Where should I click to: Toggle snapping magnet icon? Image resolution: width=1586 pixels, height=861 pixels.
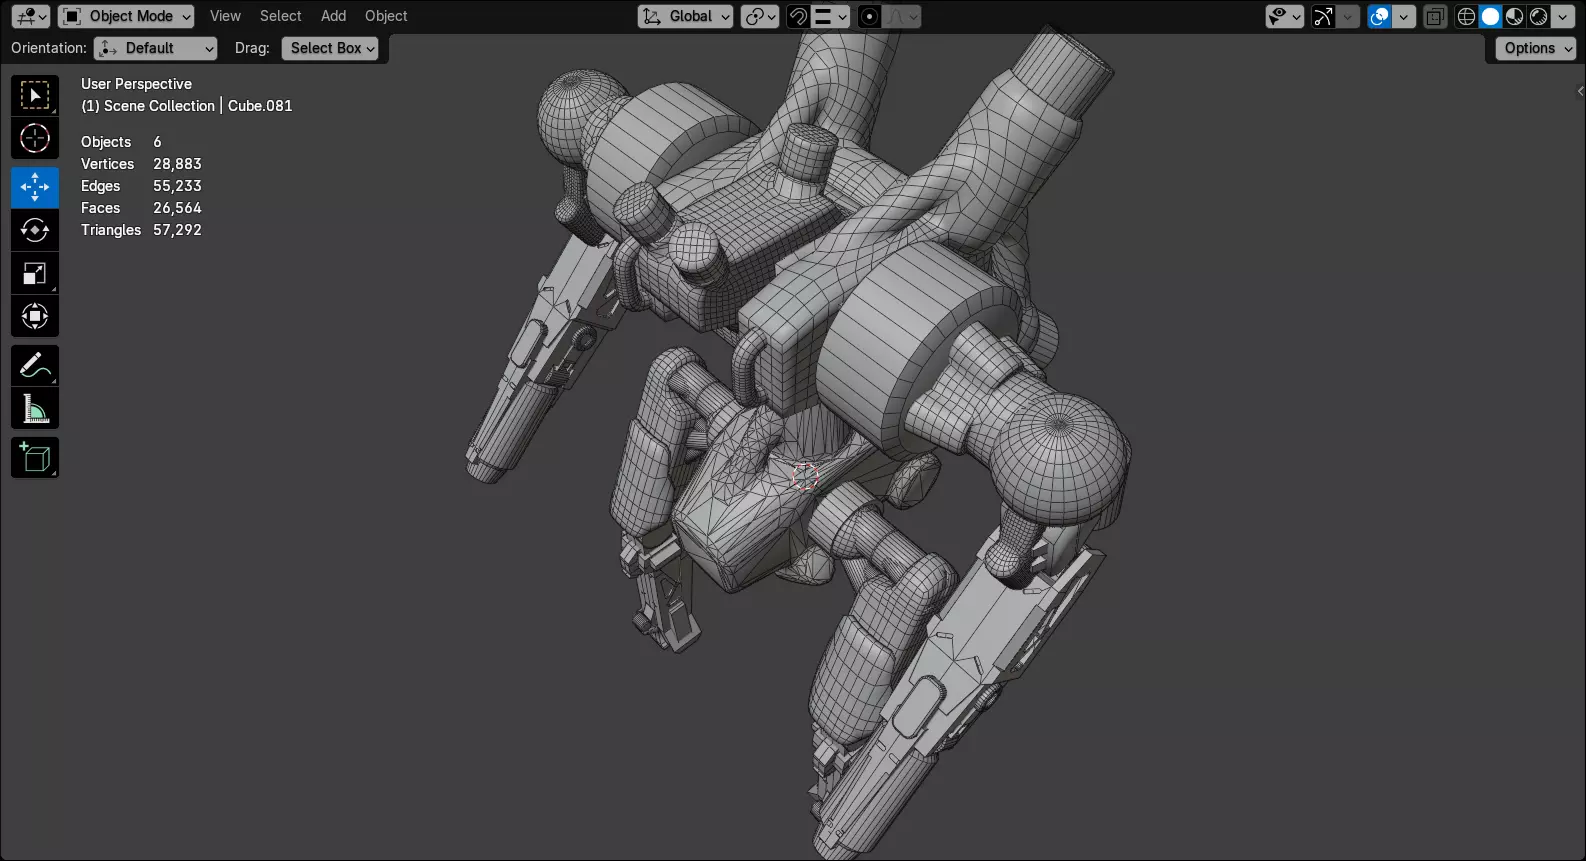point(798,16)
